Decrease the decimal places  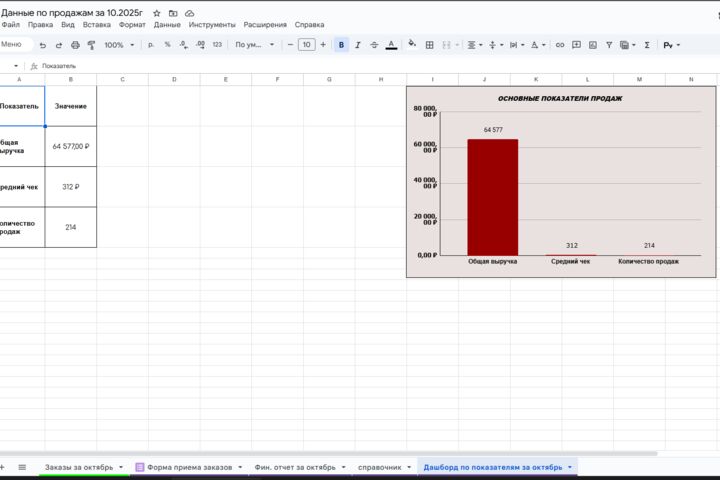click(184, 45)
